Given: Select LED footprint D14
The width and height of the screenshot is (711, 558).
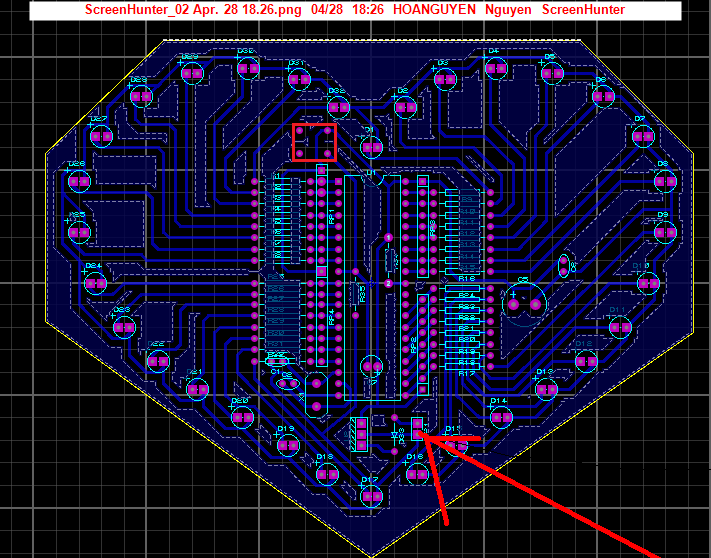Looking at the screenshot, I should [502, 418].
